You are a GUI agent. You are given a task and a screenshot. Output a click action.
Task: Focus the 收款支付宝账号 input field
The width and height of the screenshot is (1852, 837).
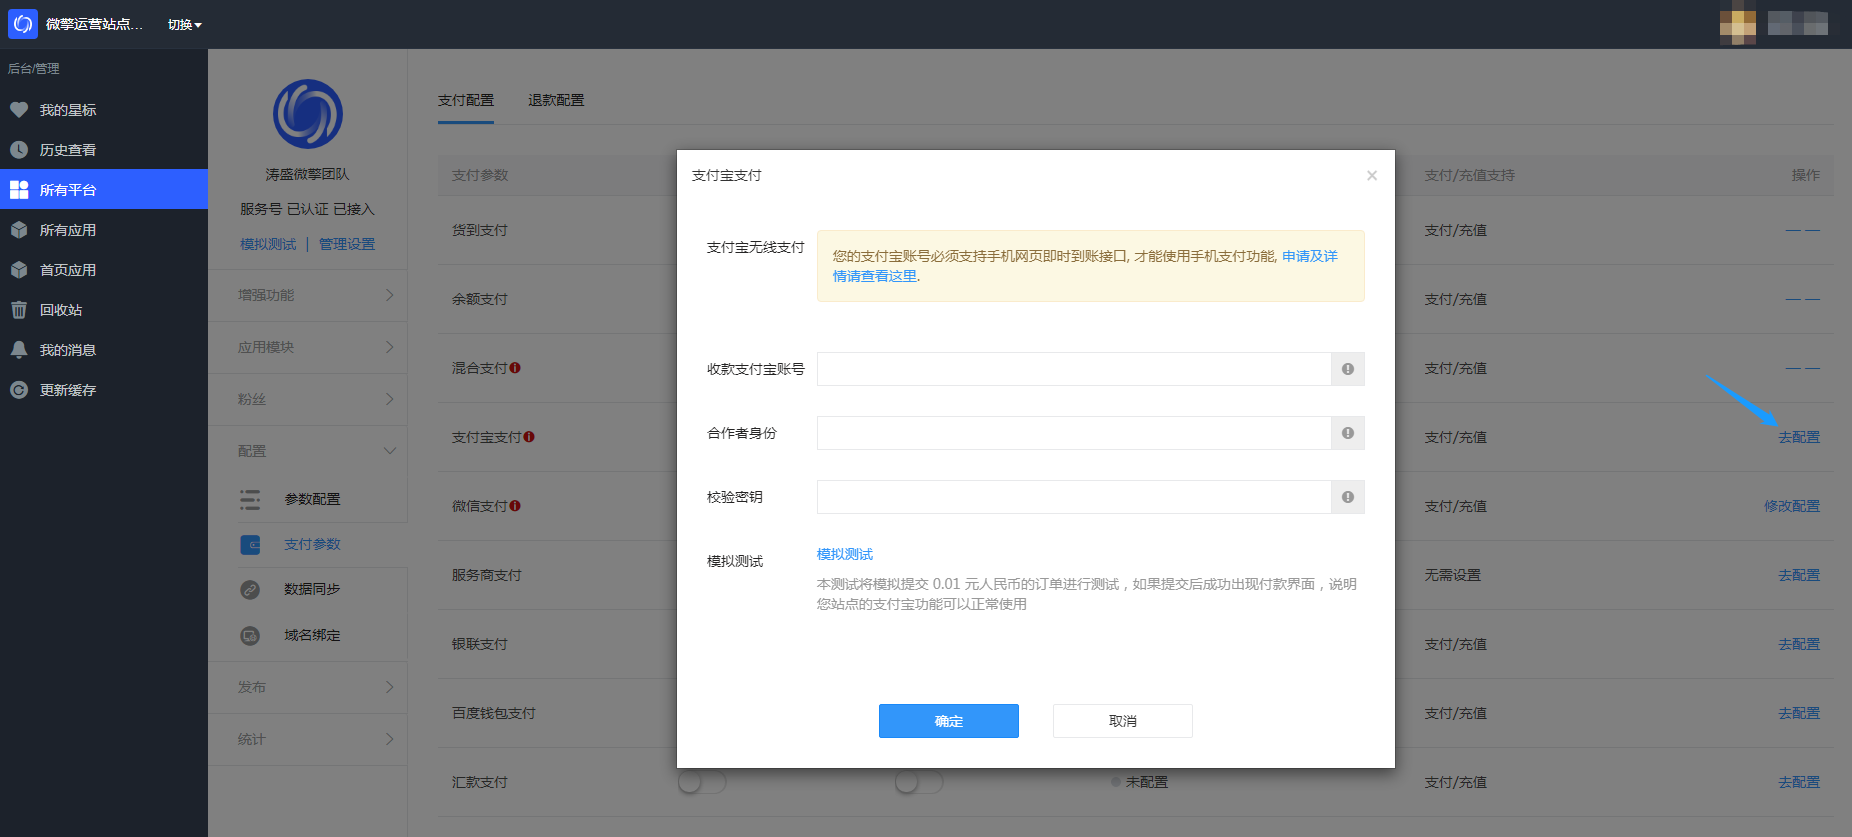pos(1074,369)
